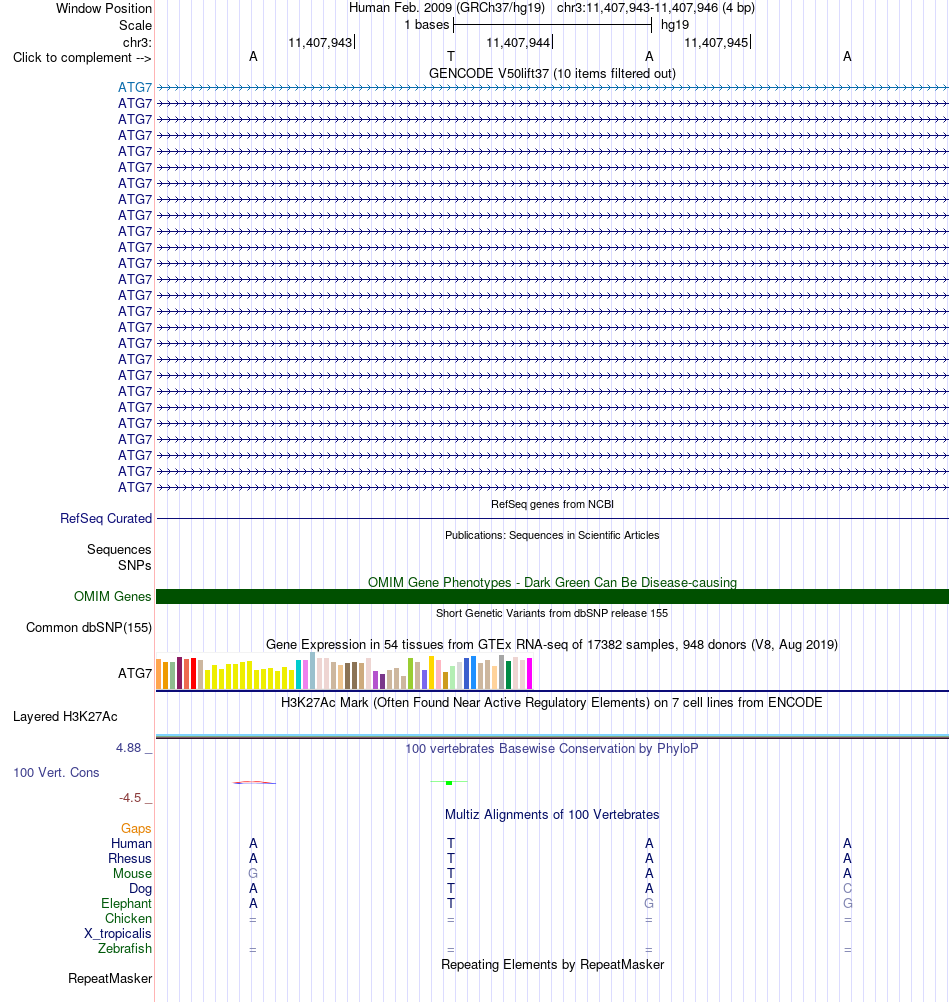Screen dimensions: 950x1002
Task: Select the Scale track label
Action: coord(135,26)
